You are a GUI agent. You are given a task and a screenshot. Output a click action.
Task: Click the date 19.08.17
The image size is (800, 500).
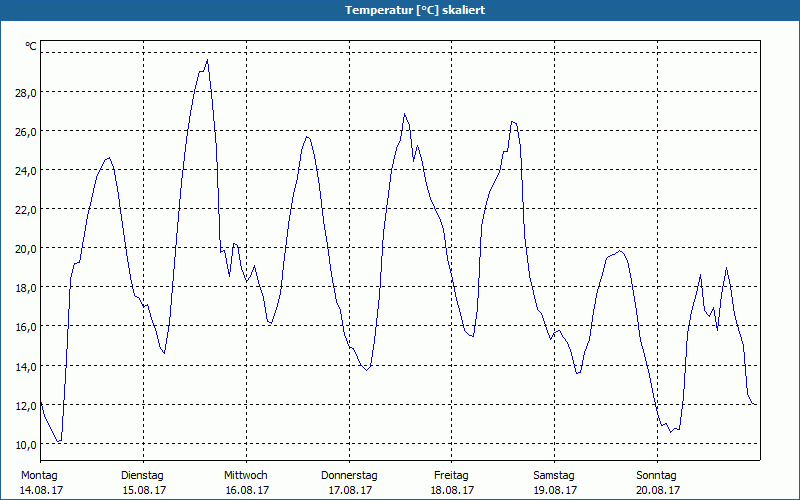point(555,490)
